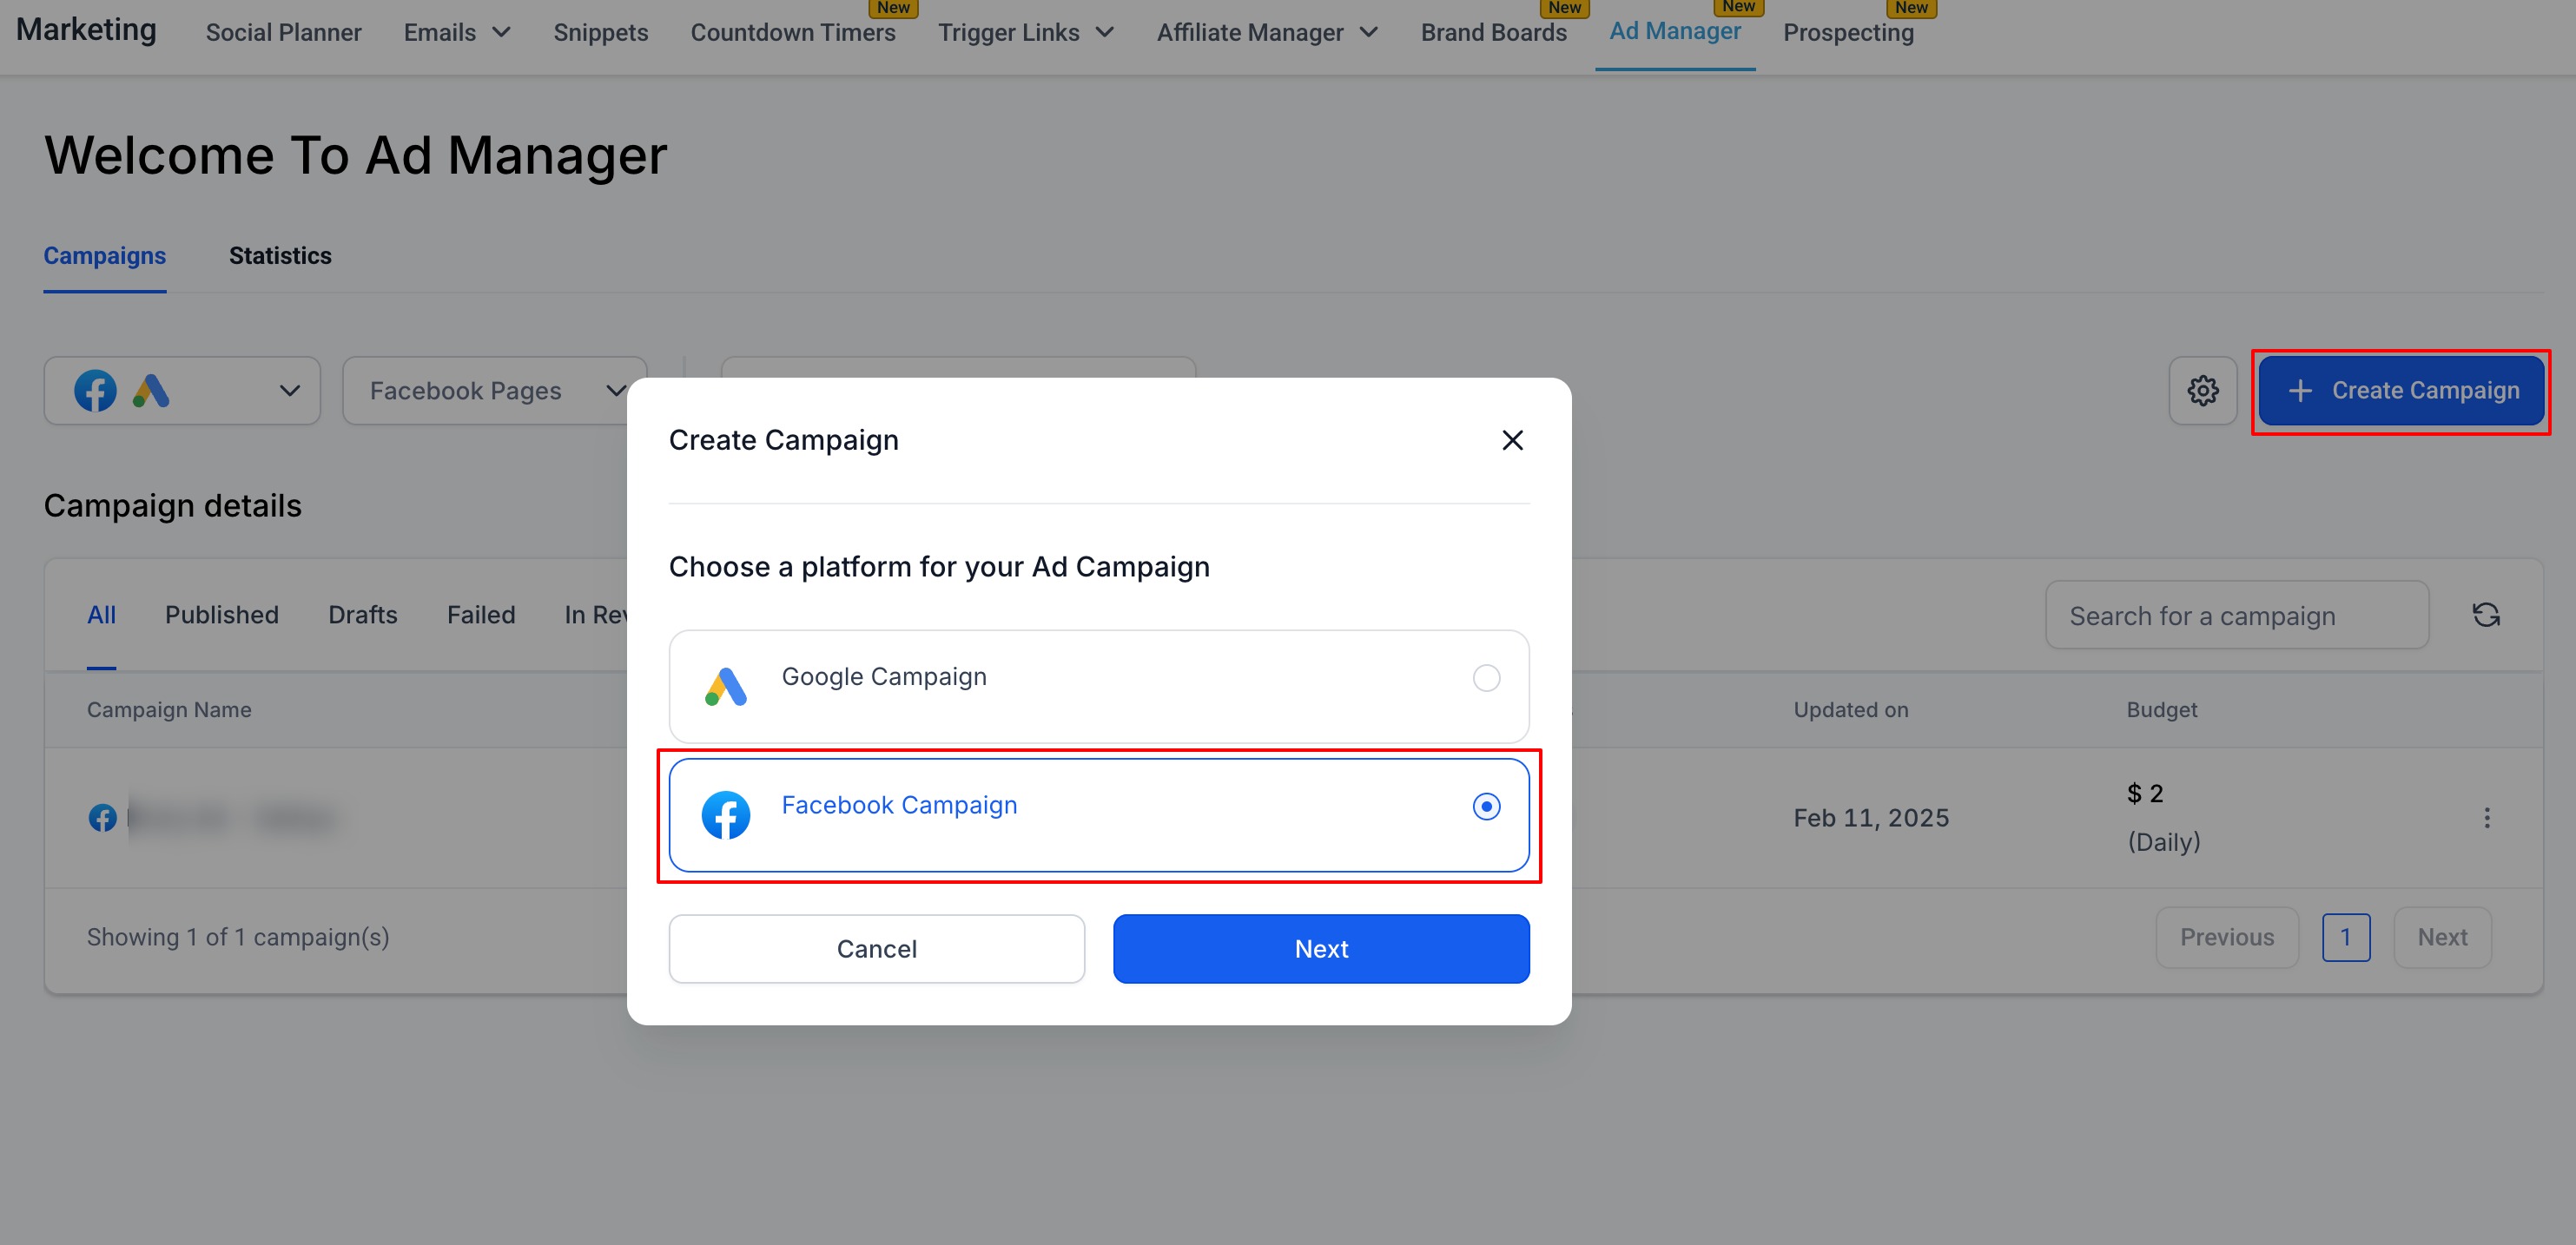This screenshot has width=2576, height=1245.
Task: Expand the Emails menu chevron
Action: [502, 33]
